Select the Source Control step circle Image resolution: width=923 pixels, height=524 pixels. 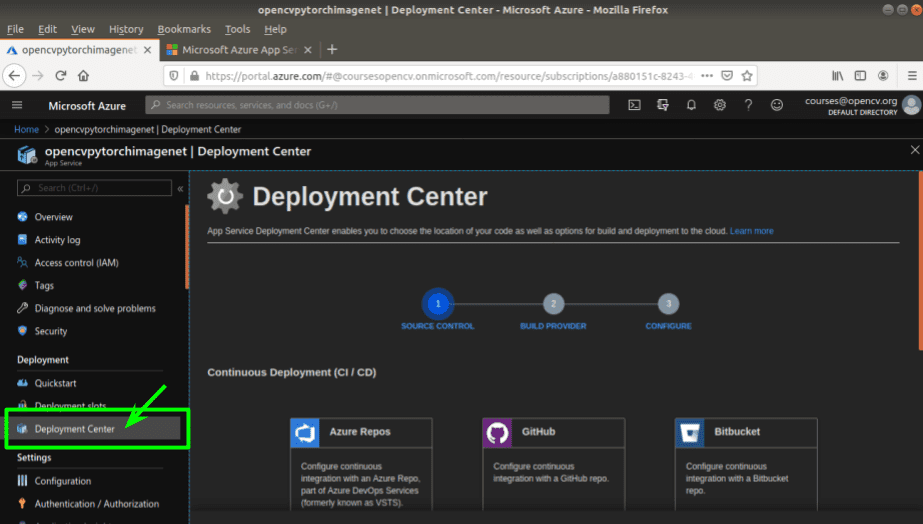437,304
